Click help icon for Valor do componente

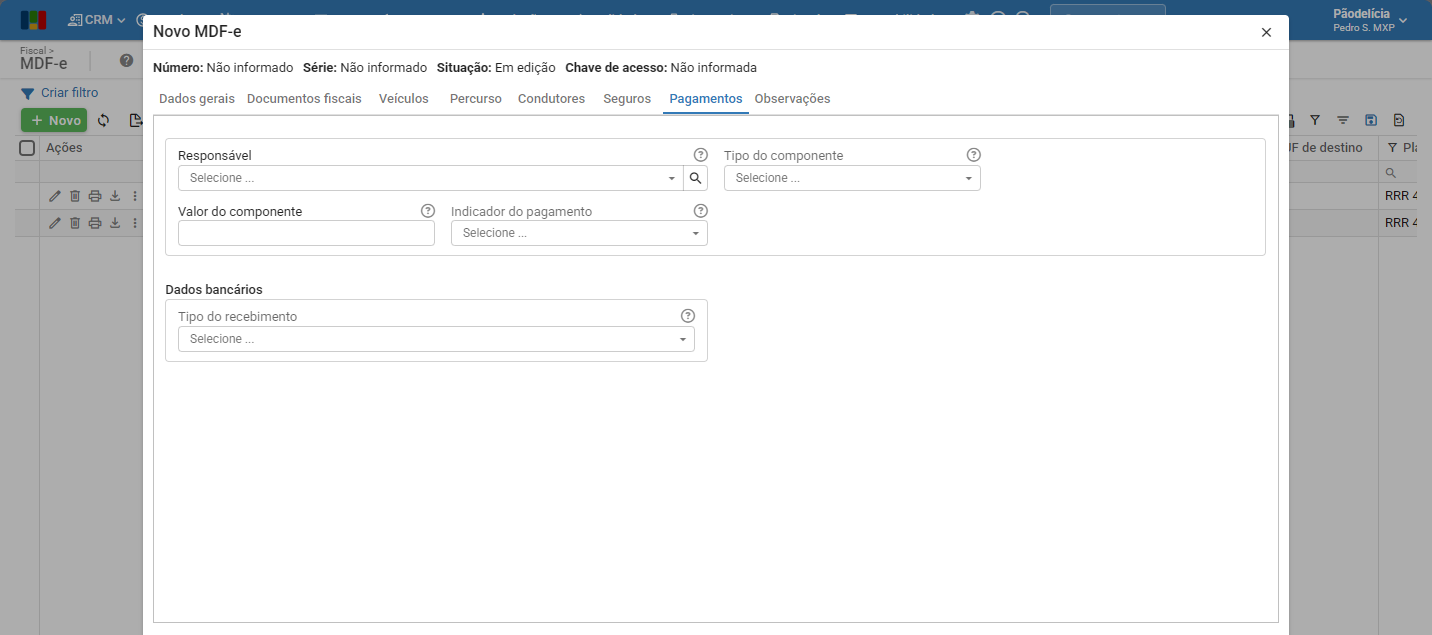coord(427,211)
